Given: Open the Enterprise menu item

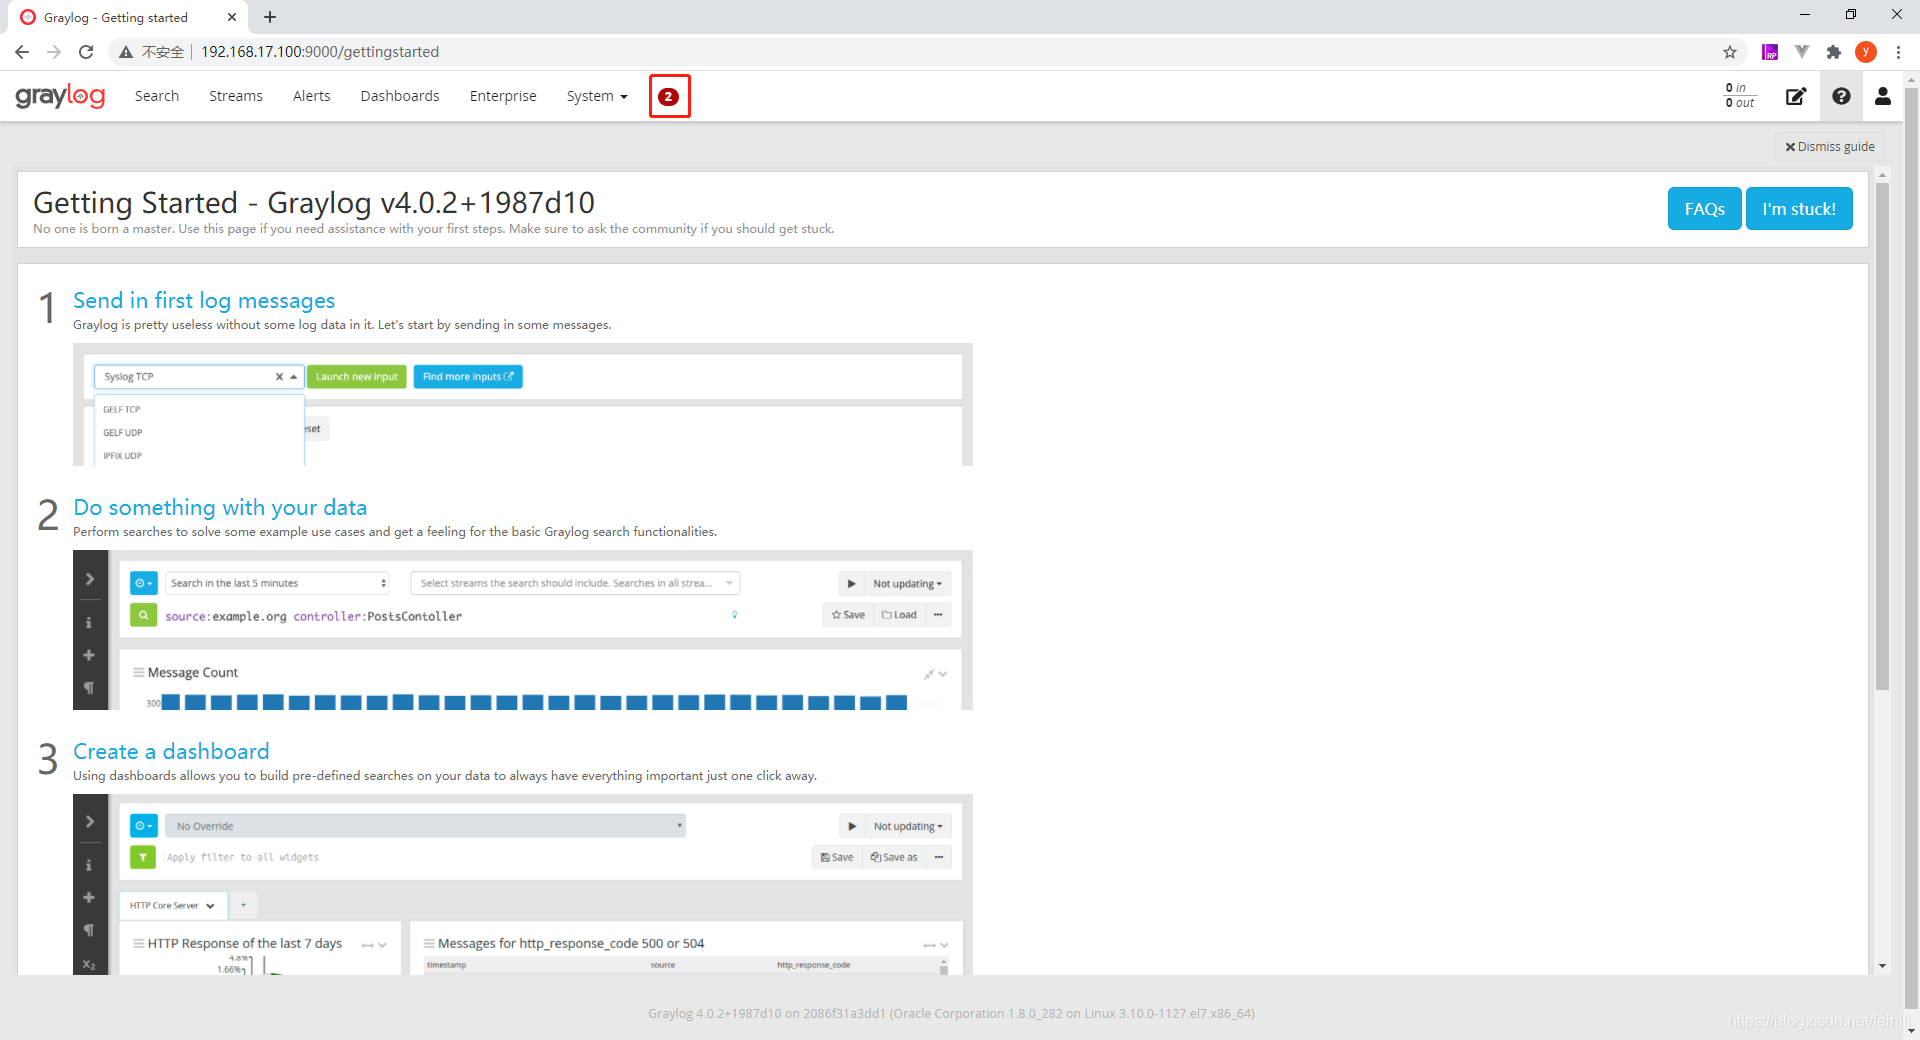Looking at the screenshot, I should pyautogui.click(x=503, y=96).
